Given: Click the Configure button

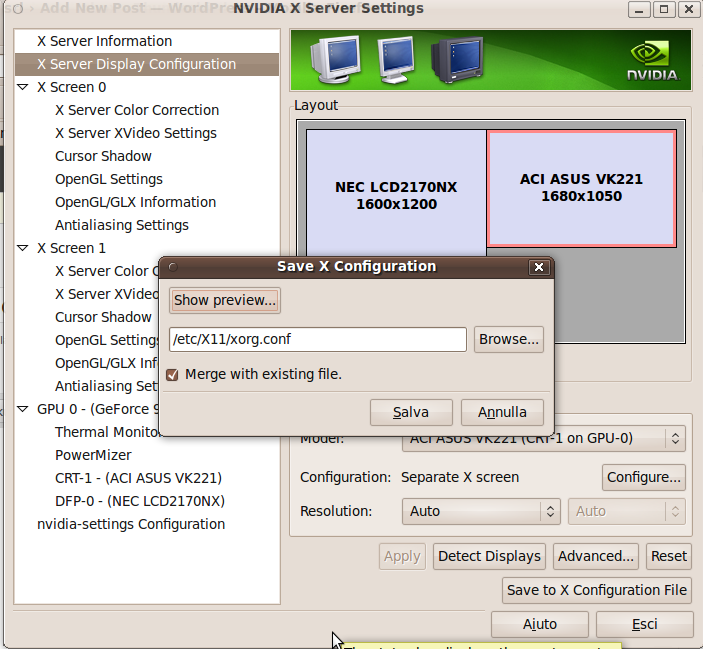Looking at the screenshot, I should click(x=644, y=477).
